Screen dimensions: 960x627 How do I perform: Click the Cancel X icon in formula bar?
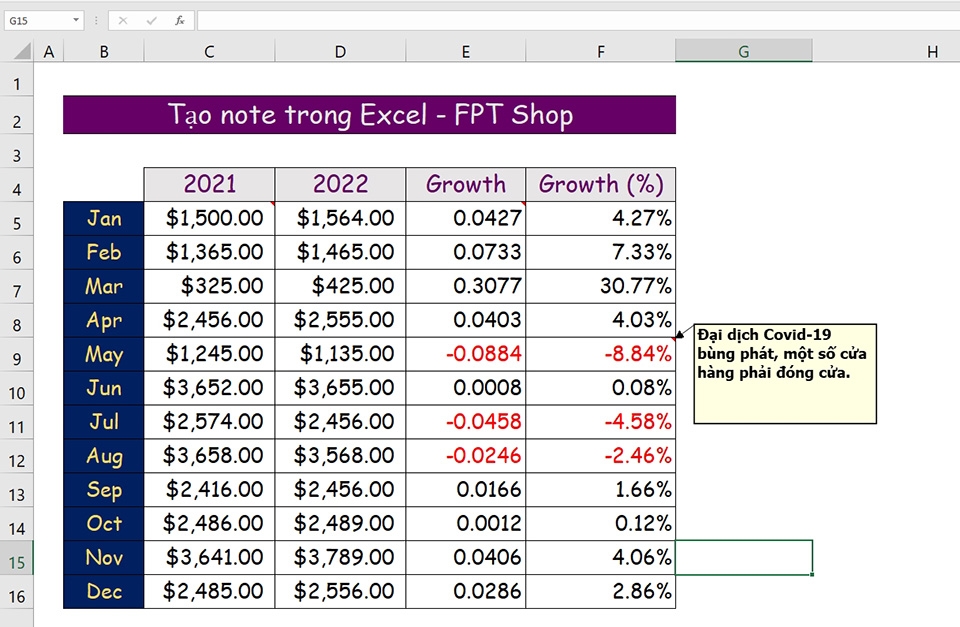123,20
